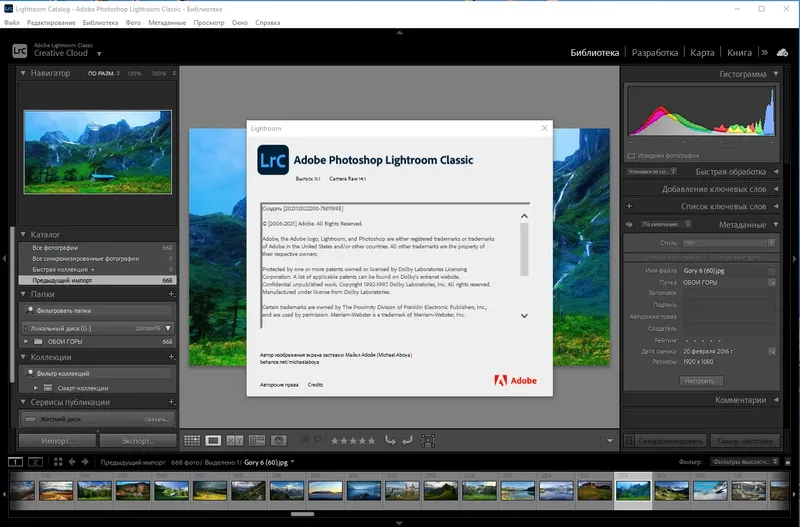The width and height of the screenshot is (800, 527).
Task: Select main window display button 1
Action: [x=15, y=462]
